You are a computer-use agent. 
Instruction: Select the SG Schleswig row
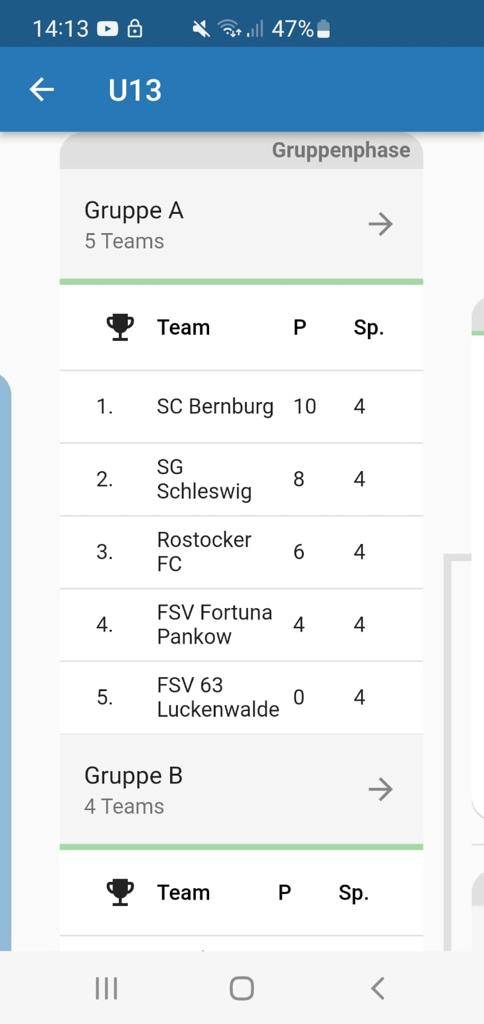(241, 479)
